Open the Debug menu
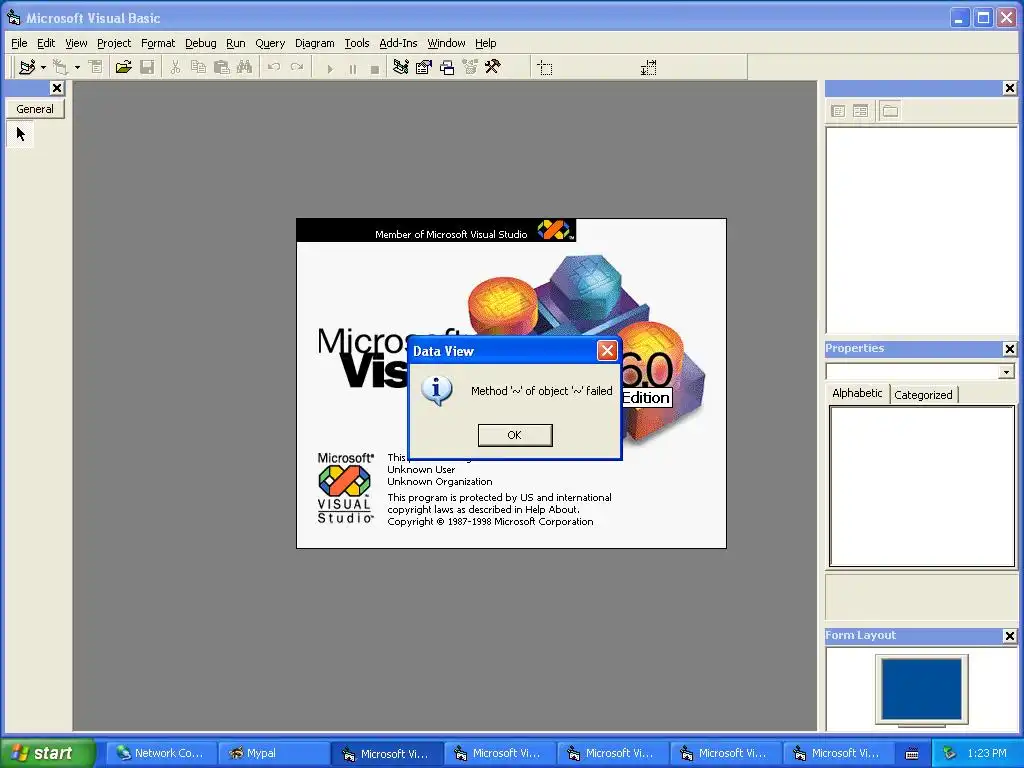 coord(200,43)
